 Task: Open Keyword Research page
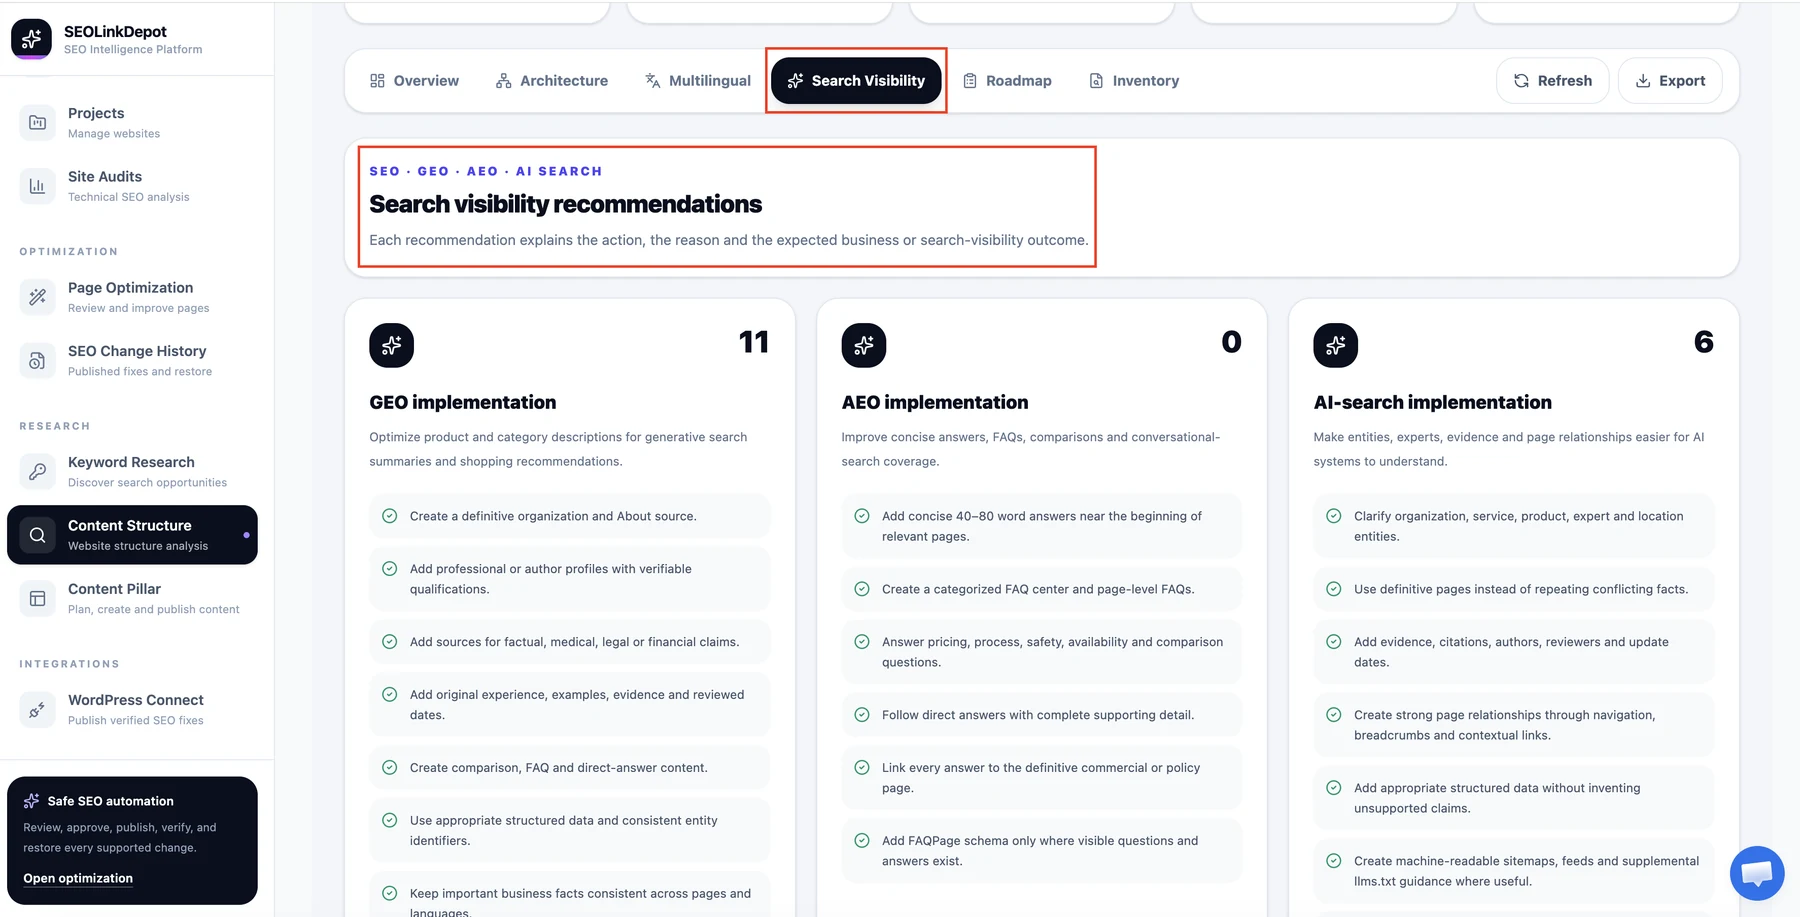pos(132,471)
